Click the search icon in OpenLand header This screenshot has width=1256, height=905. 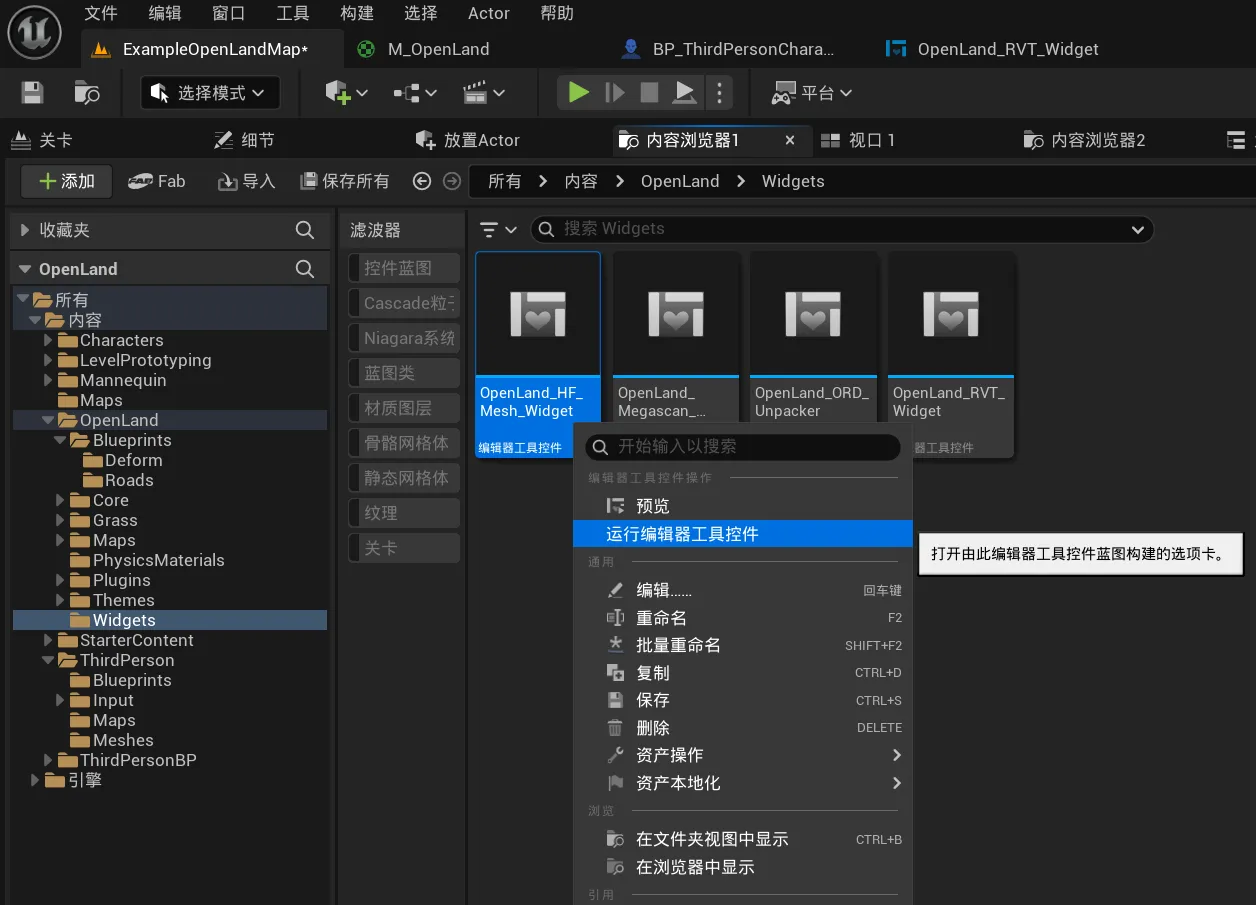point(305,269)
